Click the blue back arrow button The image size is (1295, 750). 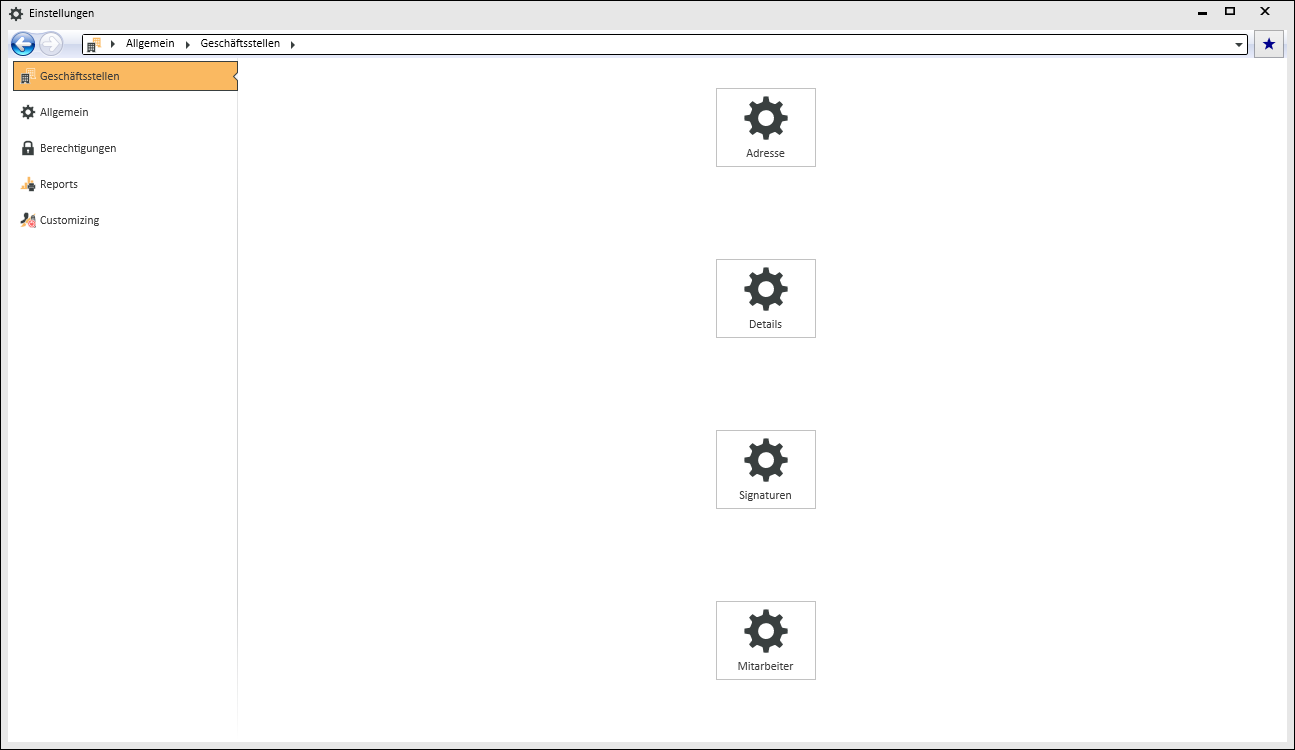(23, 44)
